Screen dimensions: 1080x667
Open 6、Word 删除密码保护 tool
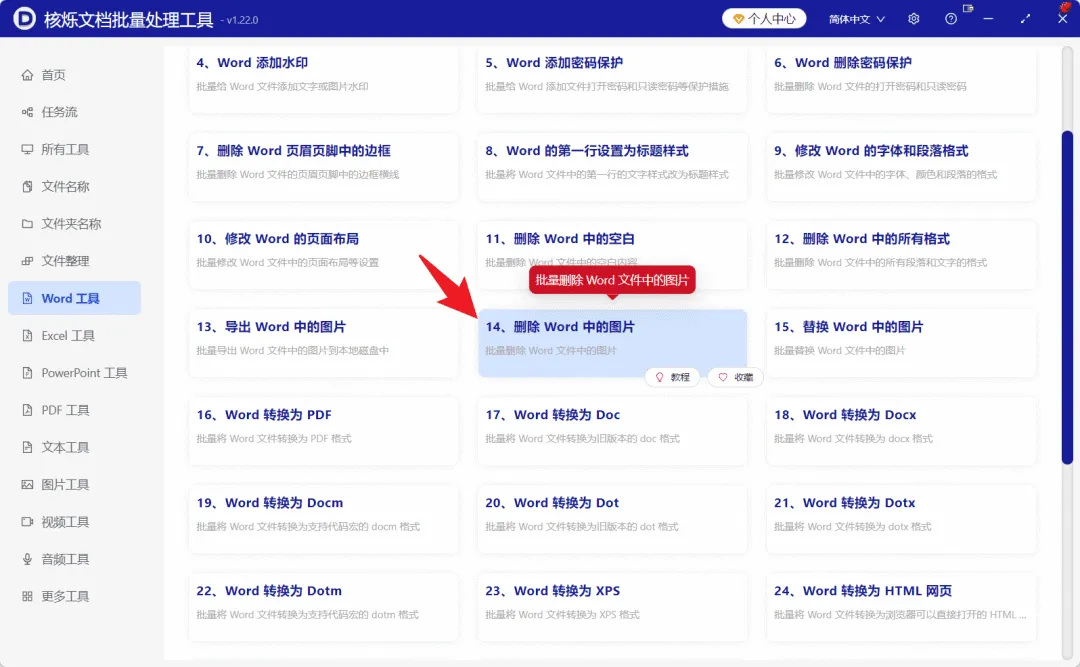(901, 79)
